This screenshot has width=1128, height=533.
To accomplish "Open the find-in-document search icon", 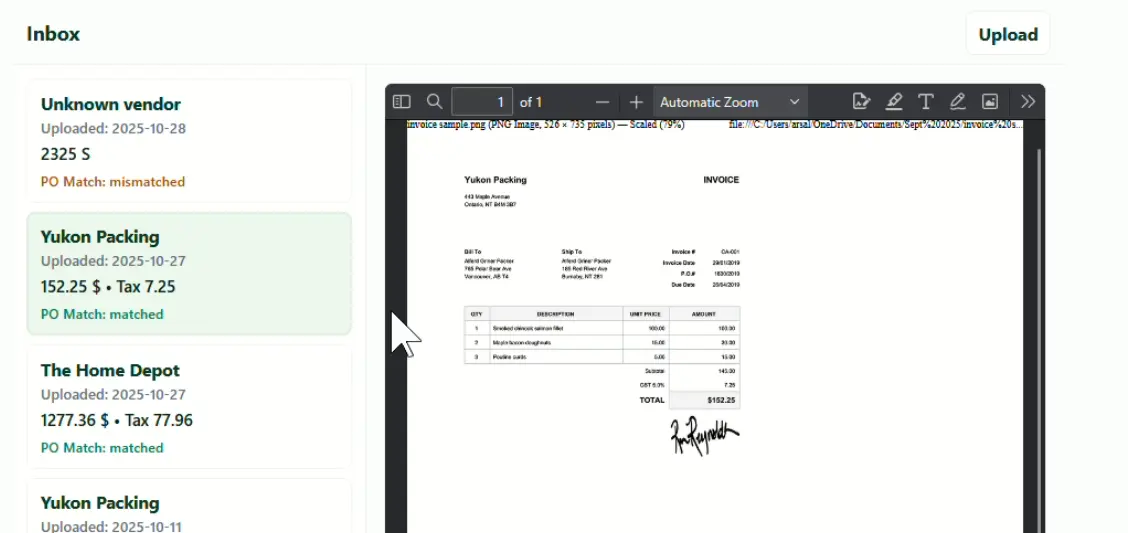I will tap(434, 101).
